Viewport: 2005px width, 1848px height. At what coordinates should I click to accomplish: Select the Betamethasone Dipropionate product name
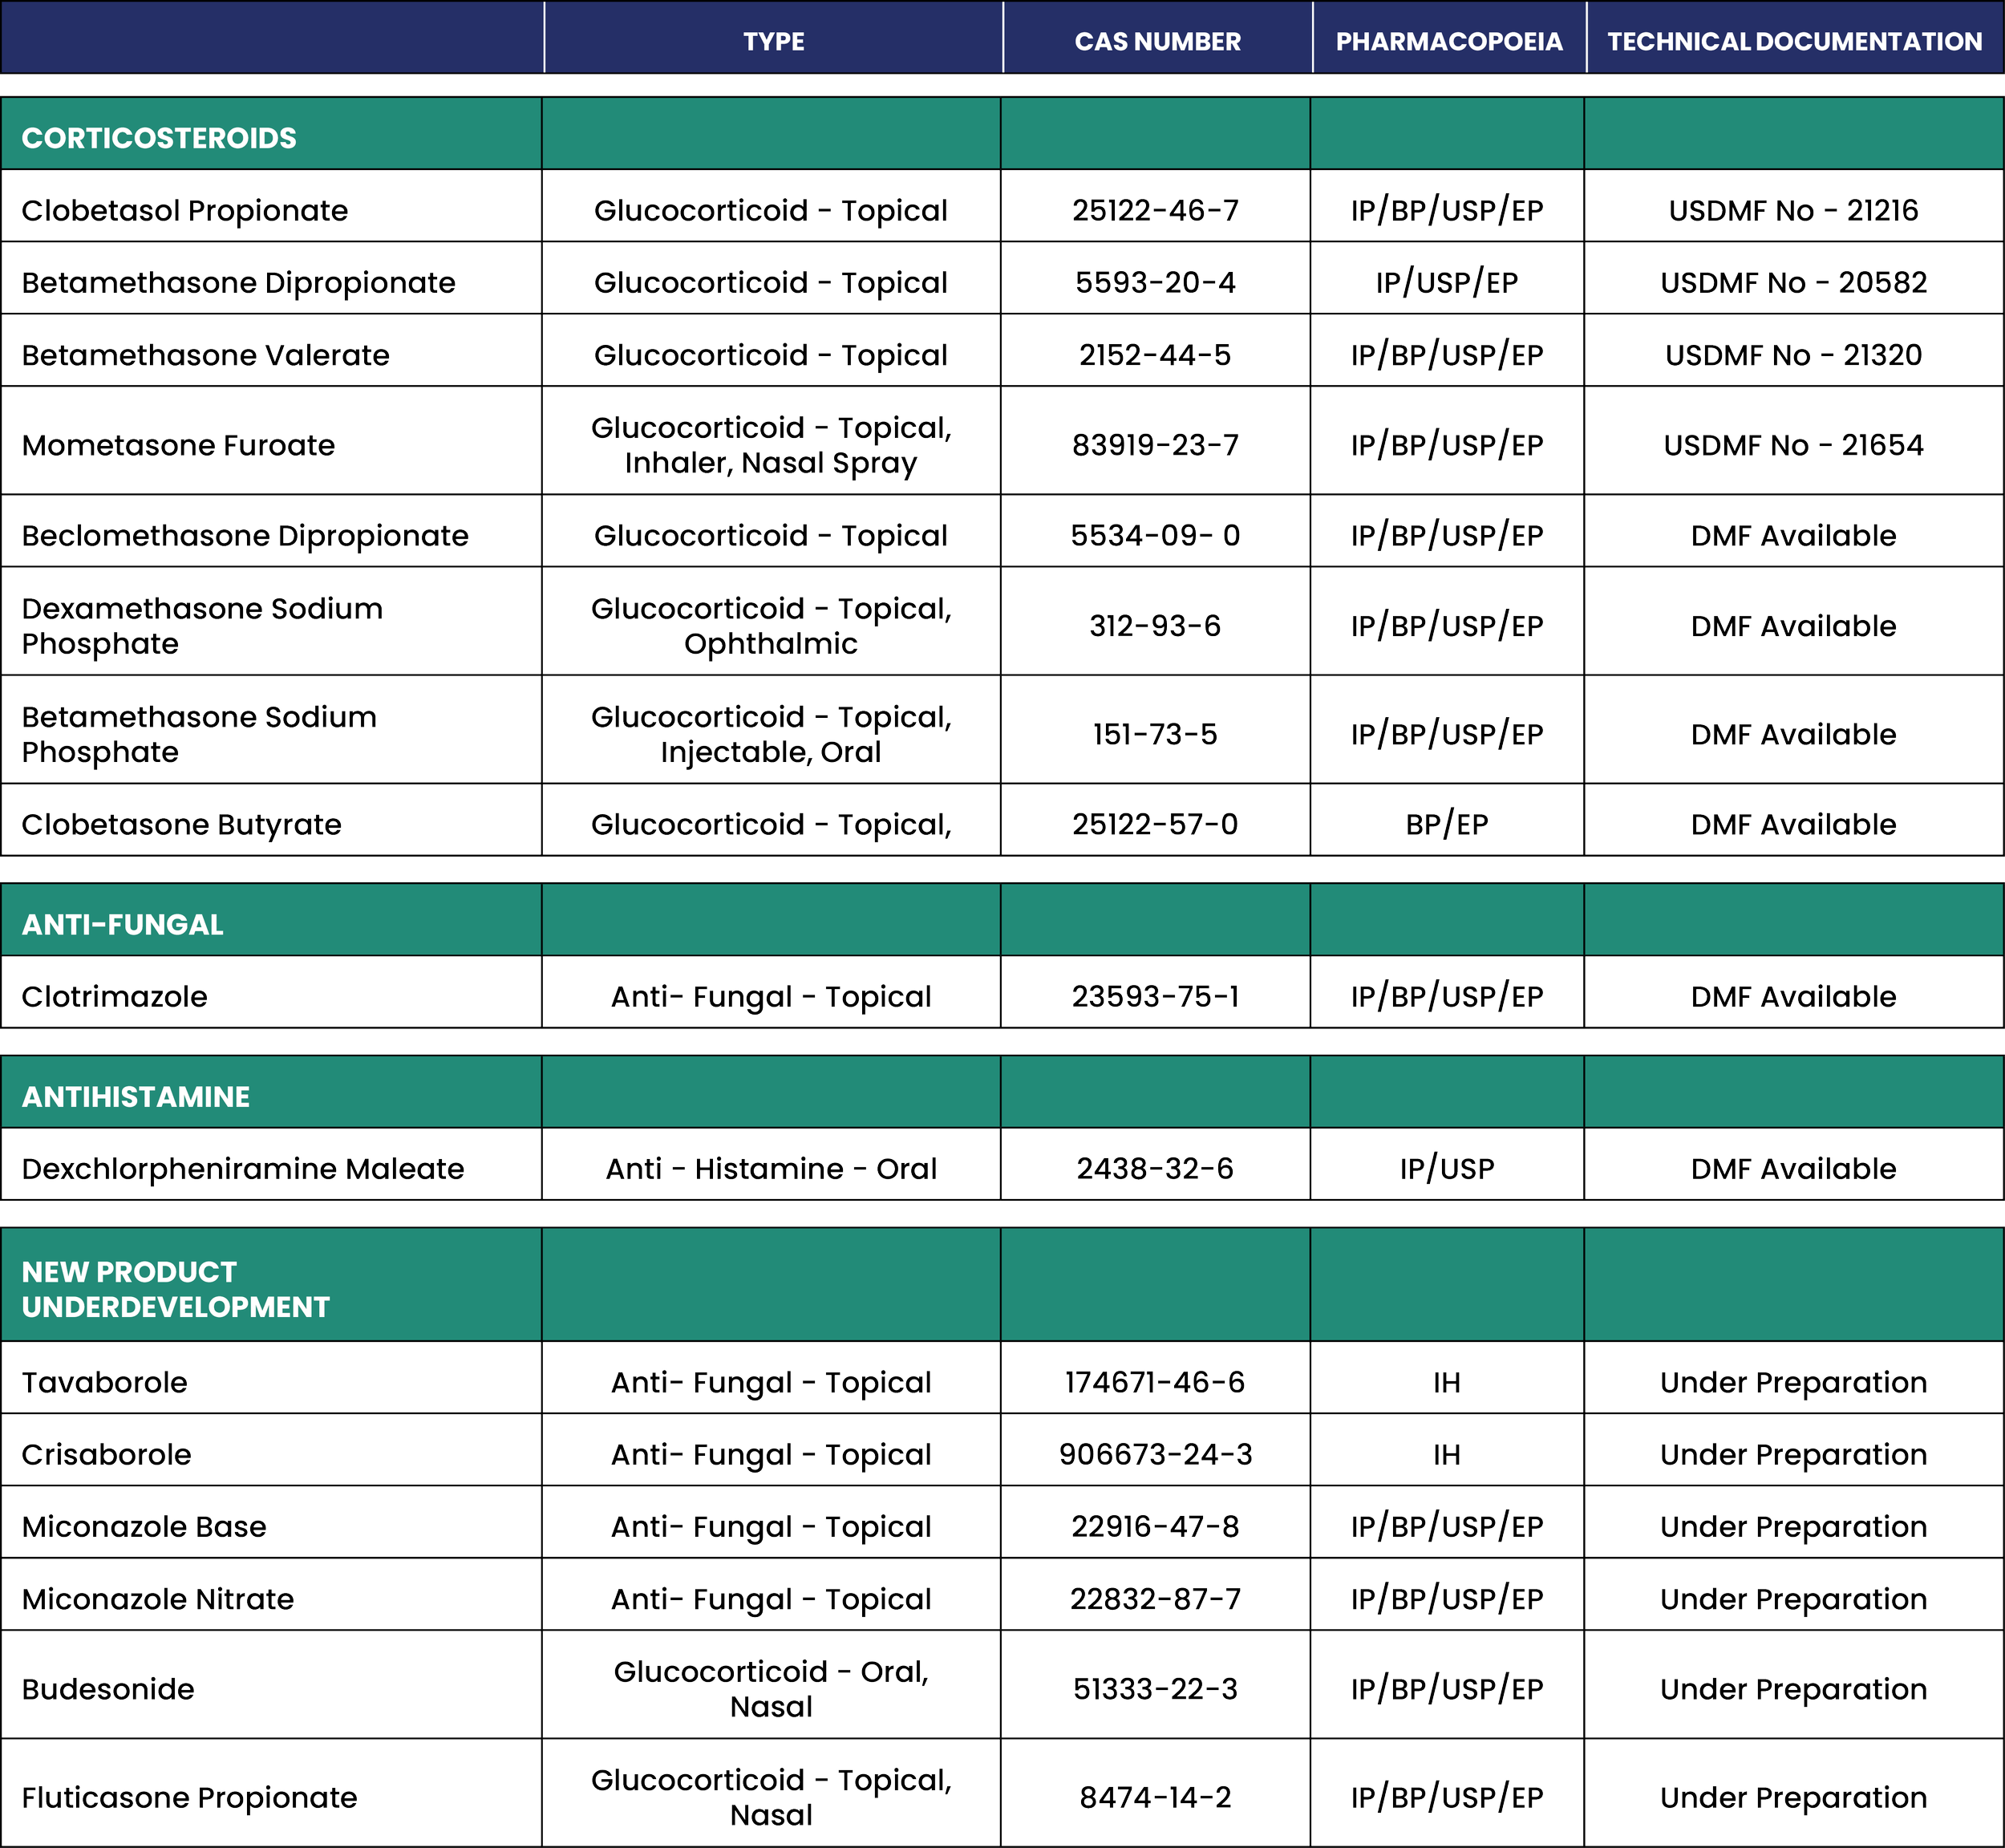pyautogui.click(x=236, y=282)
